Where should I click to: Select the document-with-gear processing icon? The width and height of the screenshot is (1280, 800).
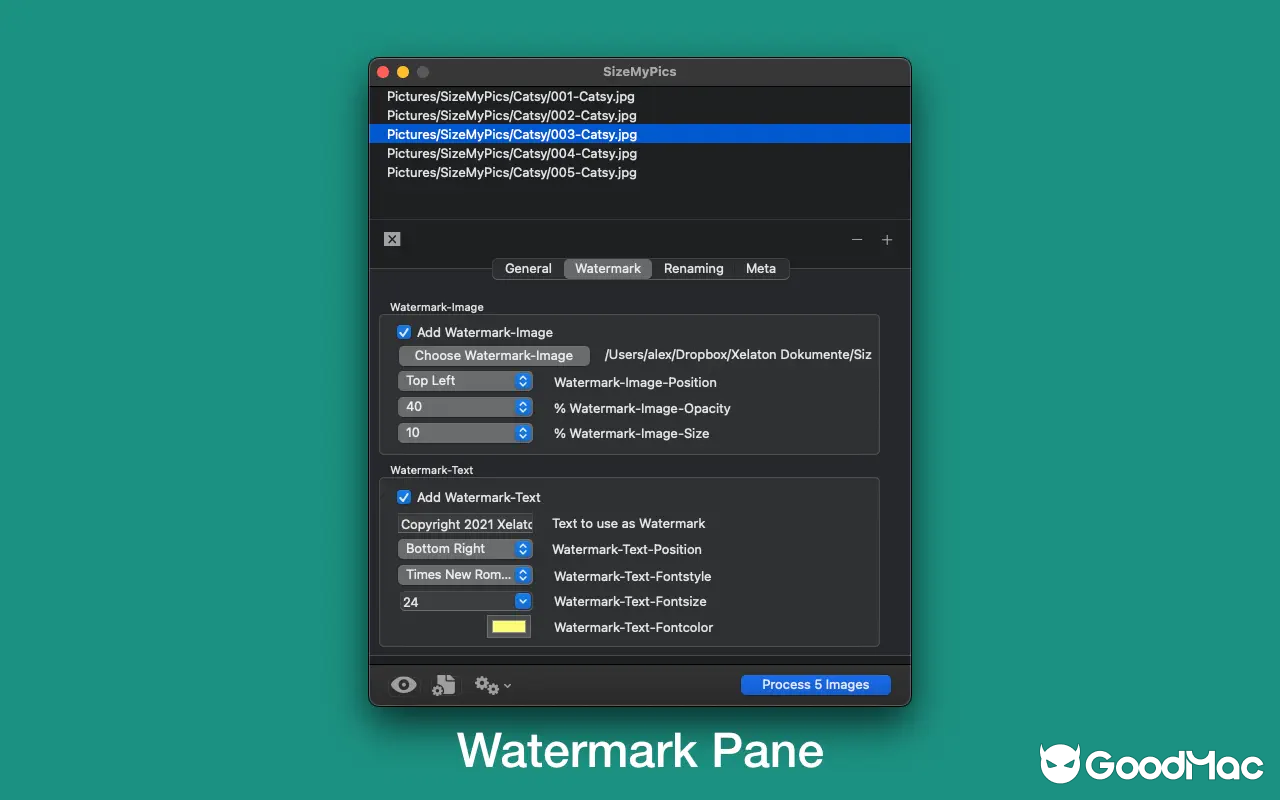tap(443, 684)
